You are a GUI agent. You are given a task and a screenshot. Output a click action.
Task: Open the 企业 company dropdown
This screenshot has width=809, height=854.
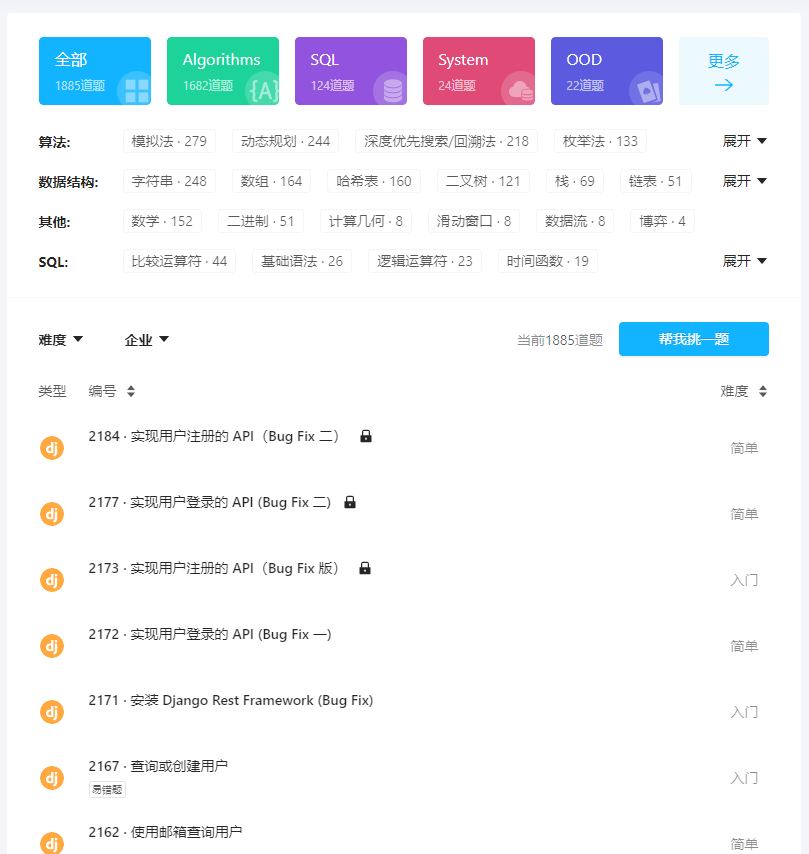coord(146,339)
